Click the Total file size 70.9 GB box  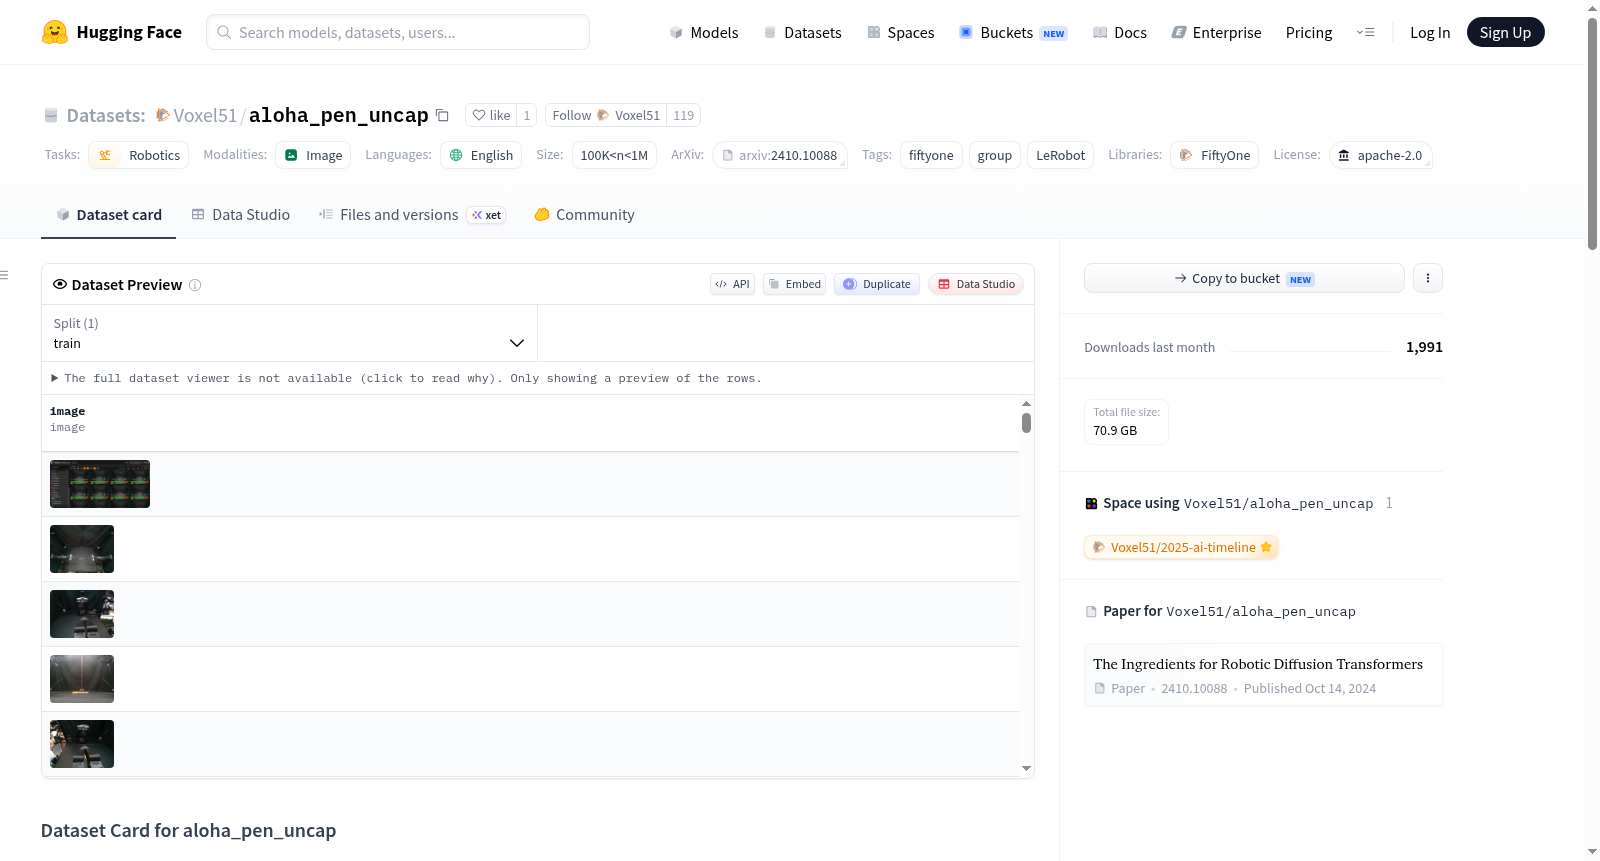coord(1127,422)
